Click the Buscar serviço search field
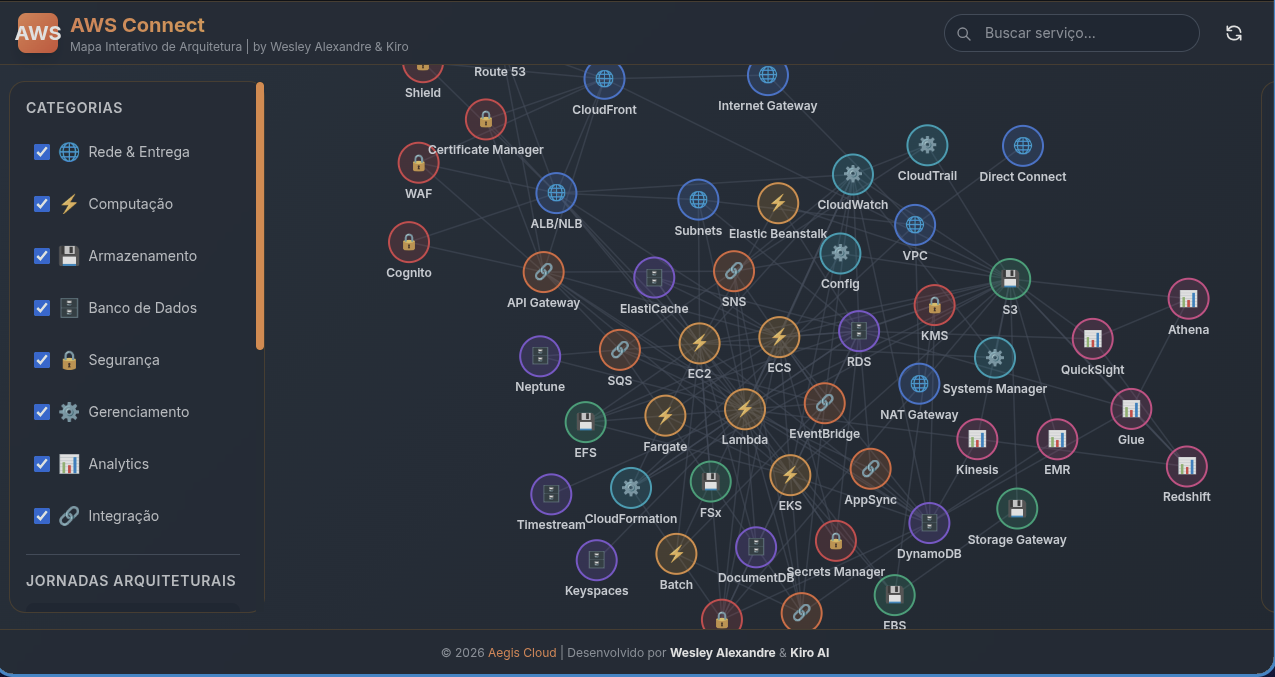This screenshot has width=1275, height=677. point(1070,32)
